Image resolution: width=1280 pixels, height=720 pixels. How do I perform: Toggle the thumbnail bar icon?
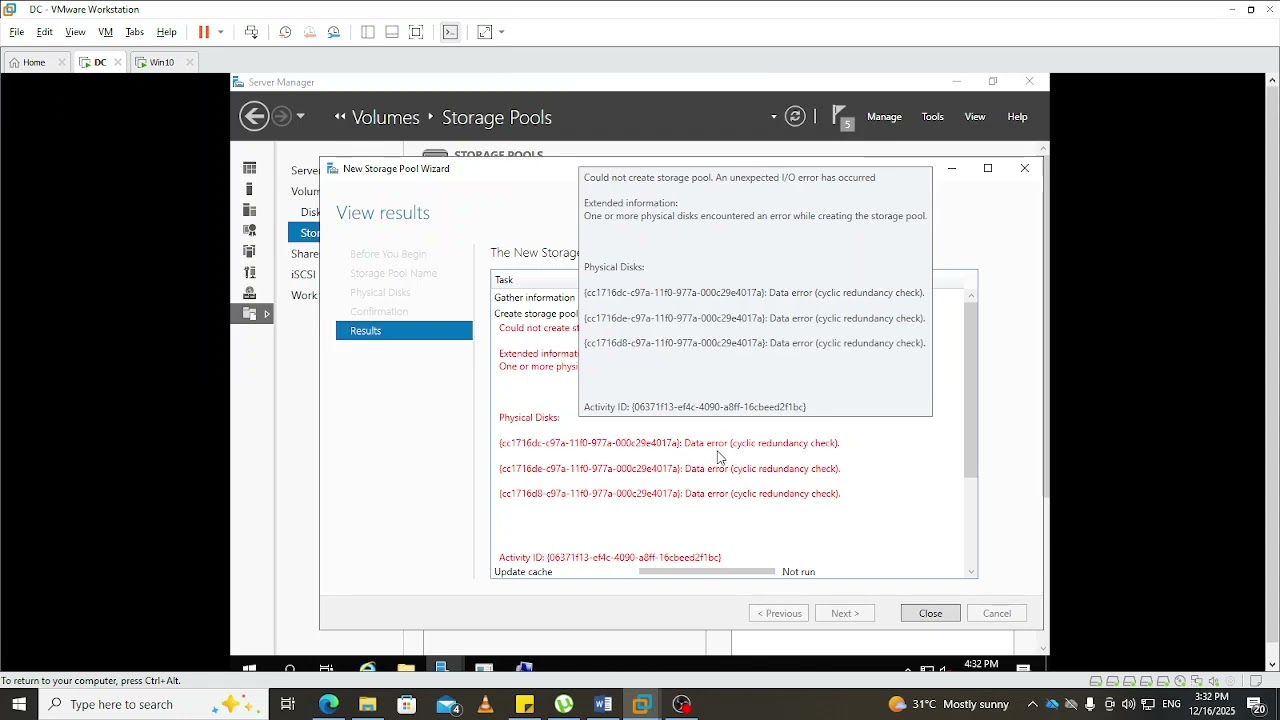(x=392, y=32)
